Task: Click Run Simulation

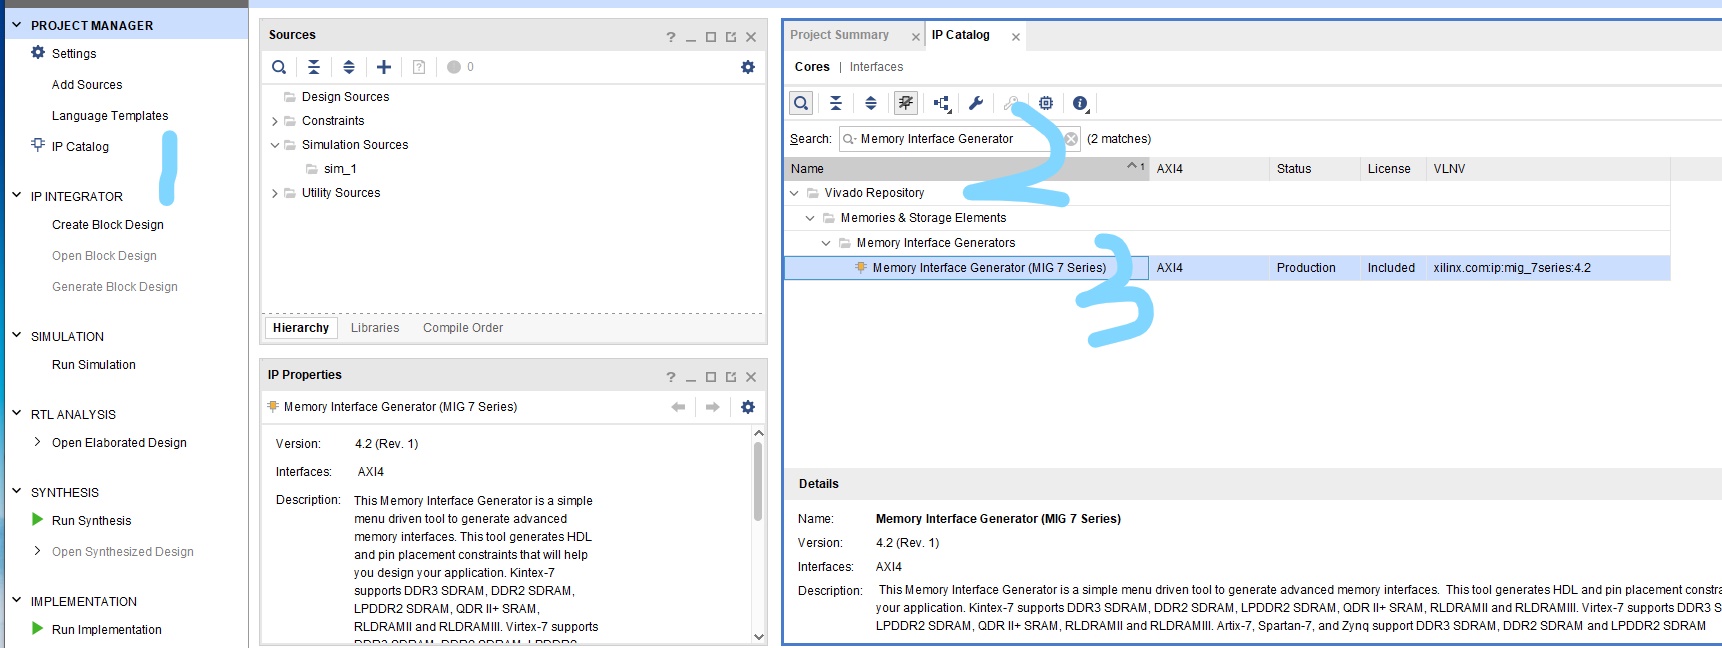Action: [x=94, y=365]
